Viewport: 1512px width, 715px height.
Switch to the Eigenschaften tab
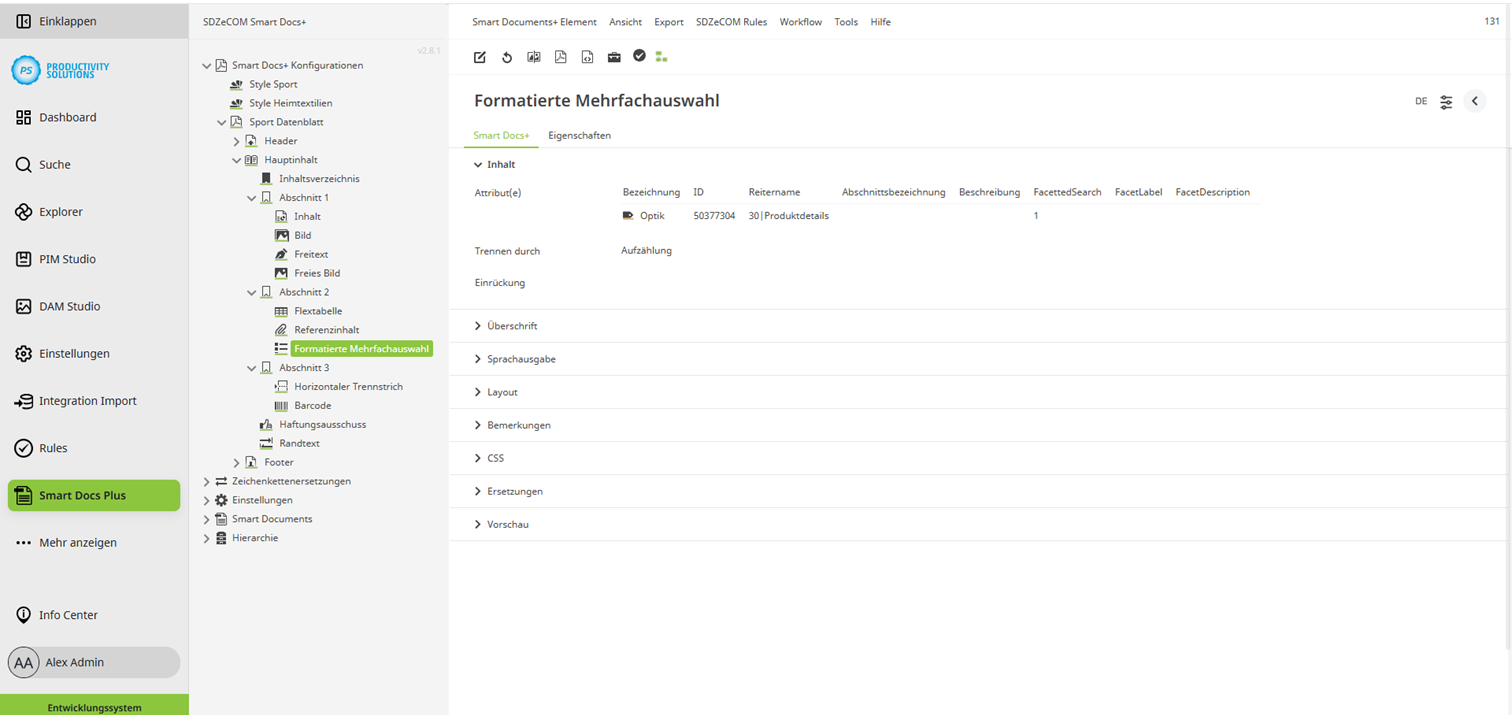coord(580,135)
